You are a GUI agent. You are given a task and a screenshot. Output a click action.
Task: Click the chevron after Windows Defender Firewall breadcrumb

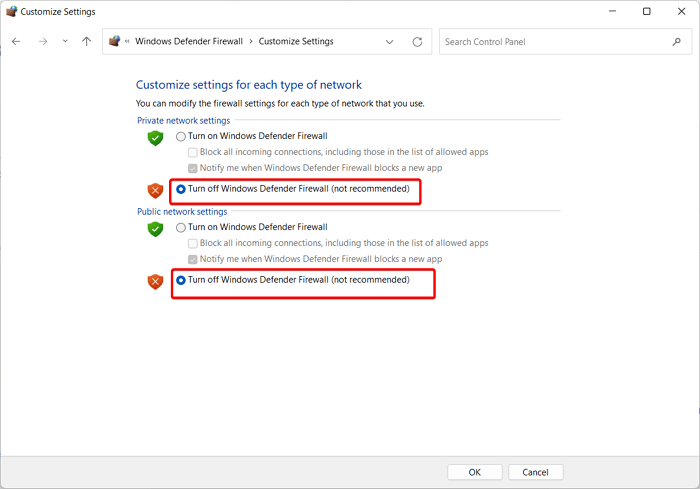[251, 42]
